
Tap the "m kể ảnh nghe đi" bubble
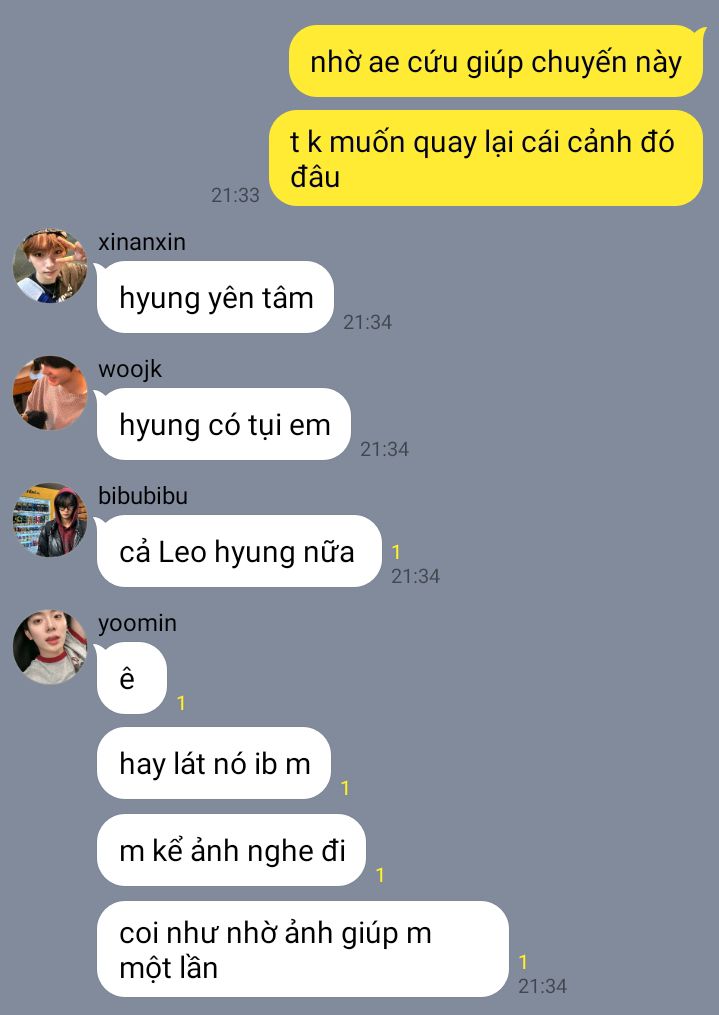coord(231,850)
